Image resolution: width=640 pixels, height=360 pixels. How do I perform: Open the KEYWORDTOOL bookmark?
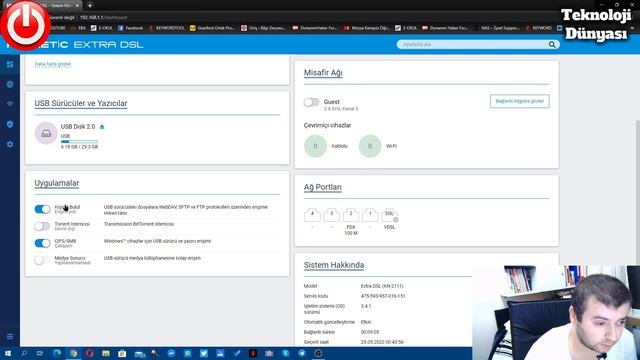pos(167,28)
